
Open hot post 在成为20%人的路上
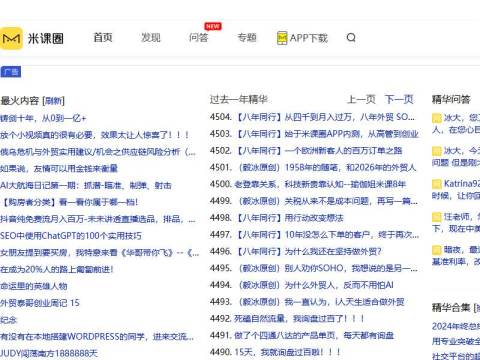tap(57, 269)
